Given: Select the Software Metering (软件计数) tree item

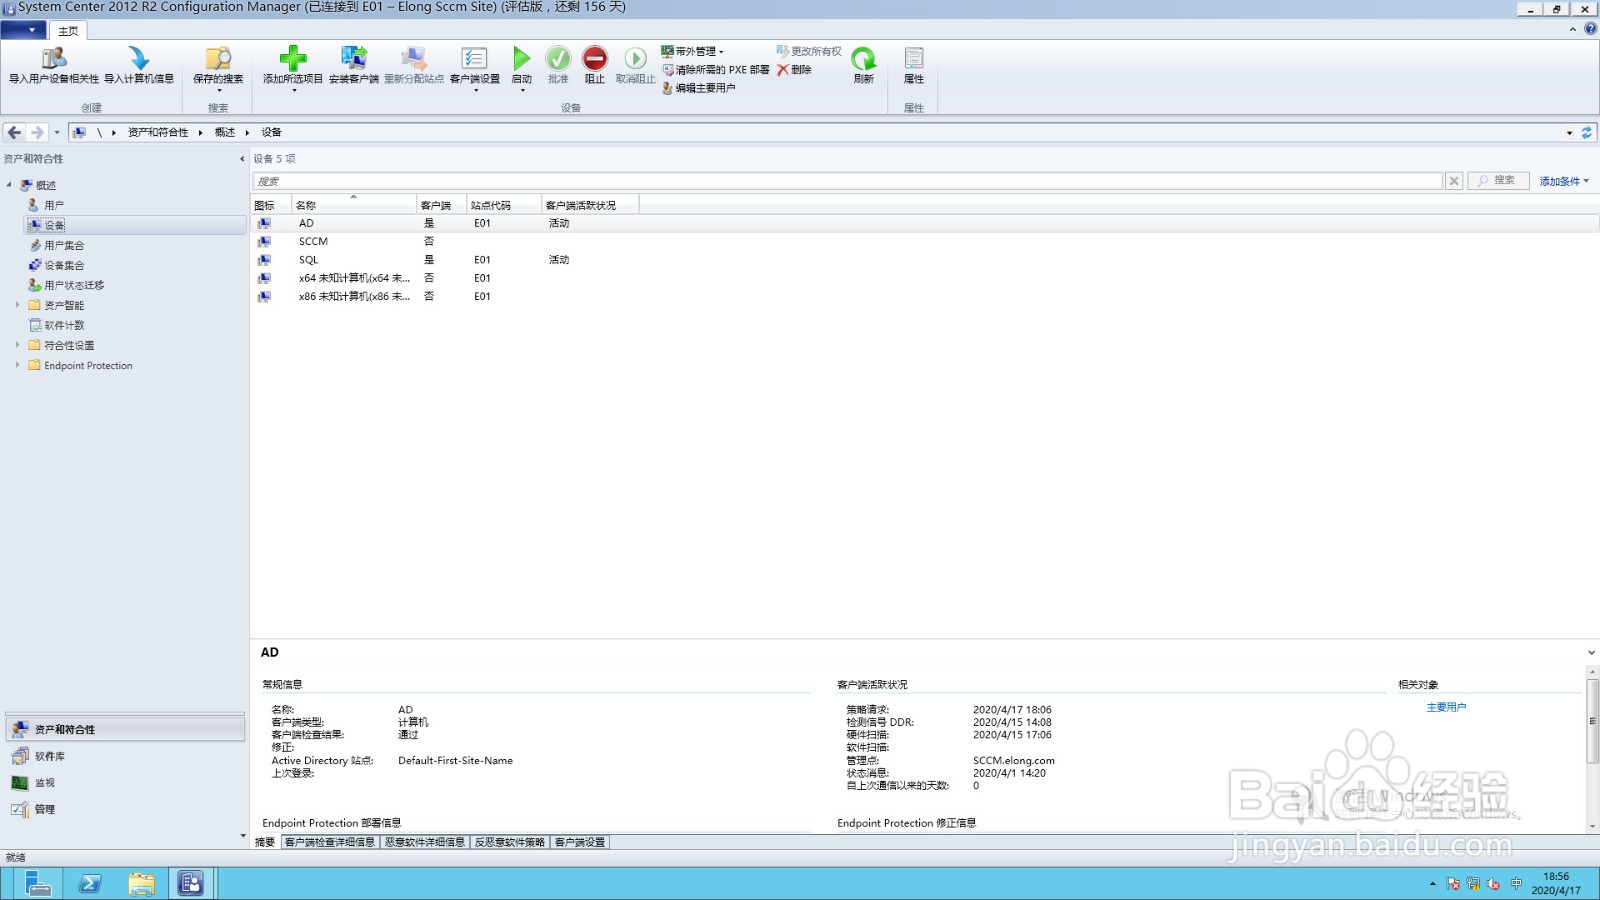Looking at the screenshot, I should (64, 325).
